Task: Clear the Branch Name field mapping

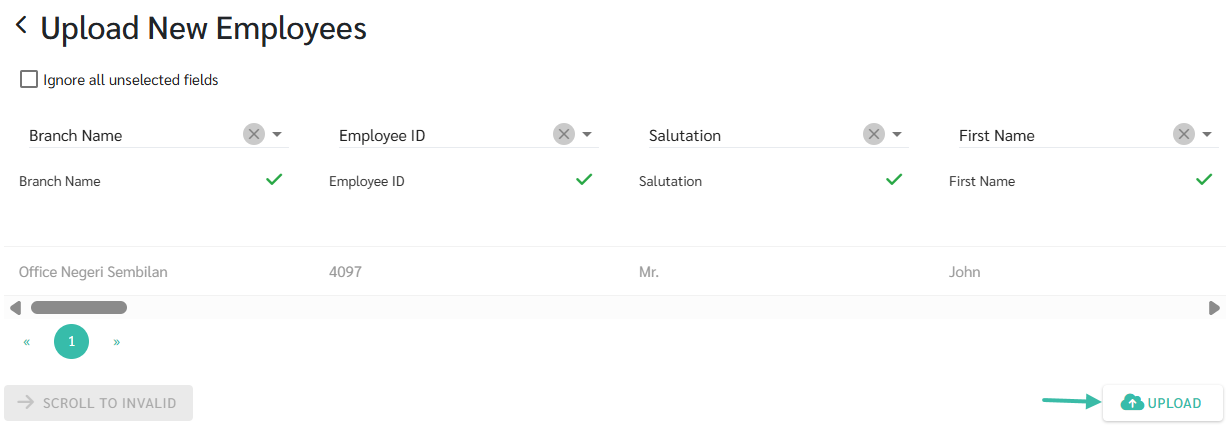Action: click(x=254, y=134)
